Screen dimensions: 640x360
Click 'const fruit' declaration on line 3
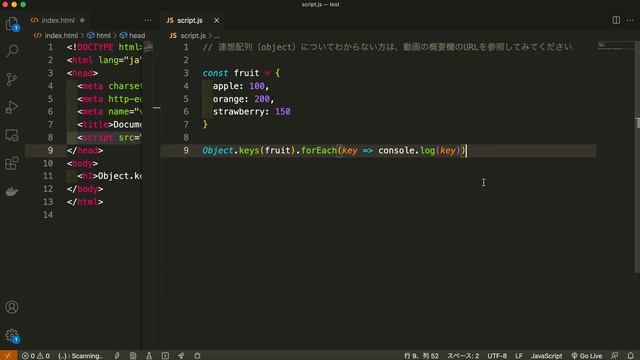pos(231,73)
